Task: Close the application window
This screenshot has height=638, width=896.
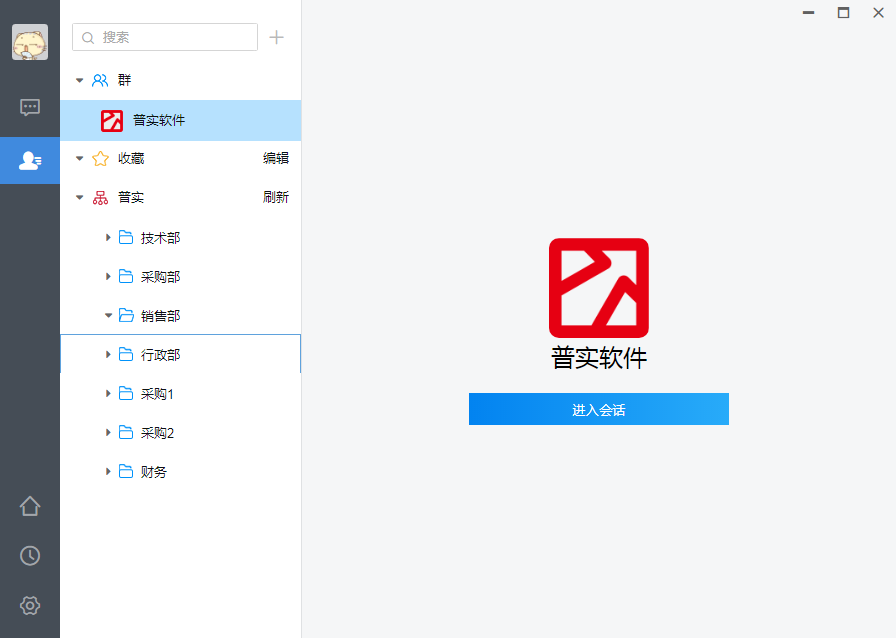Action: [878, 13]
